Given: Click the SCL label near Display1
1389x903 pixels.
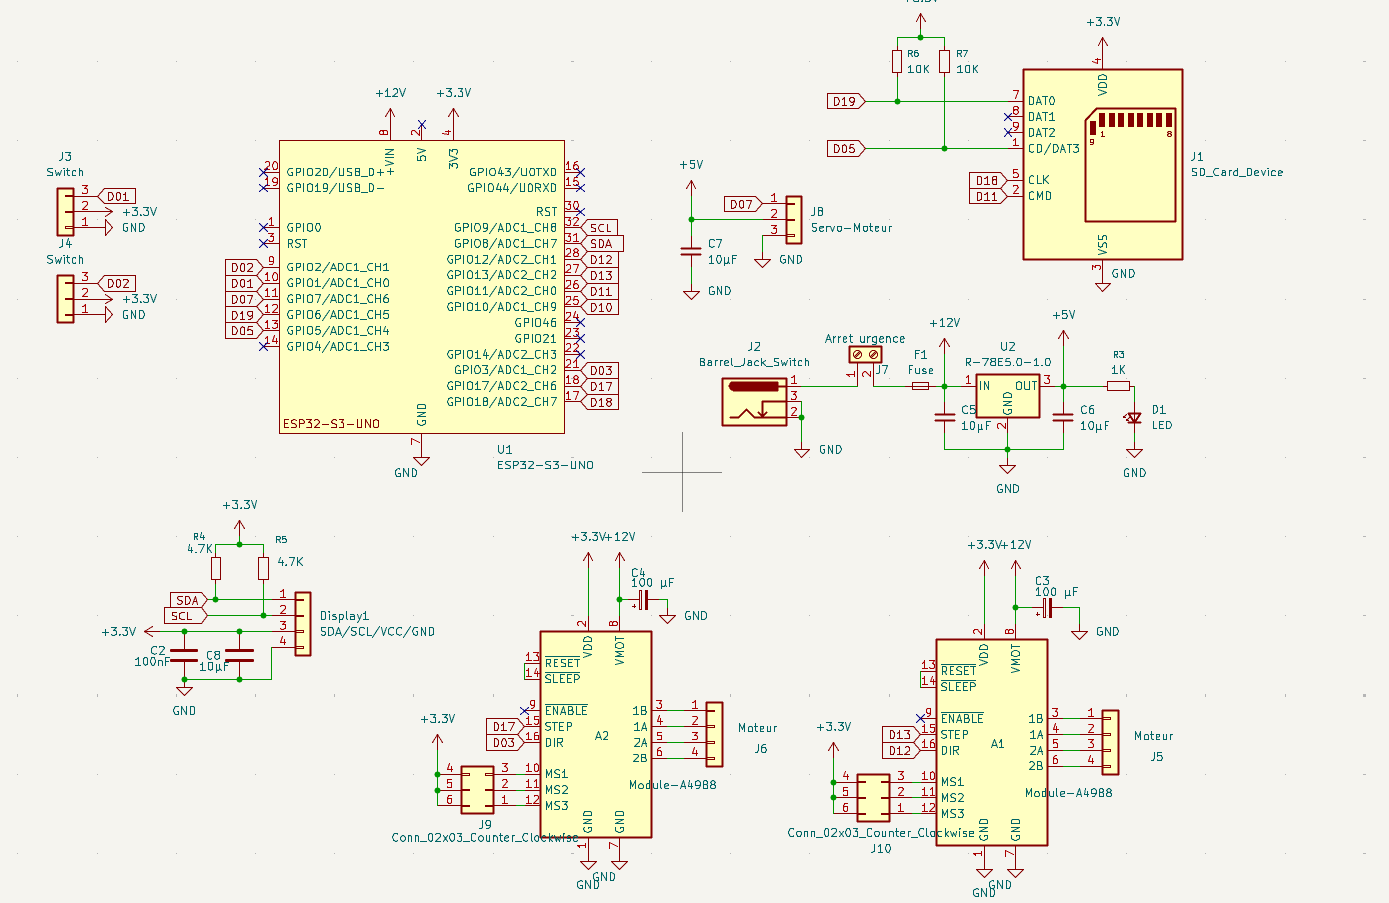Looking at the screenshot, I should [x=186, y=616].
